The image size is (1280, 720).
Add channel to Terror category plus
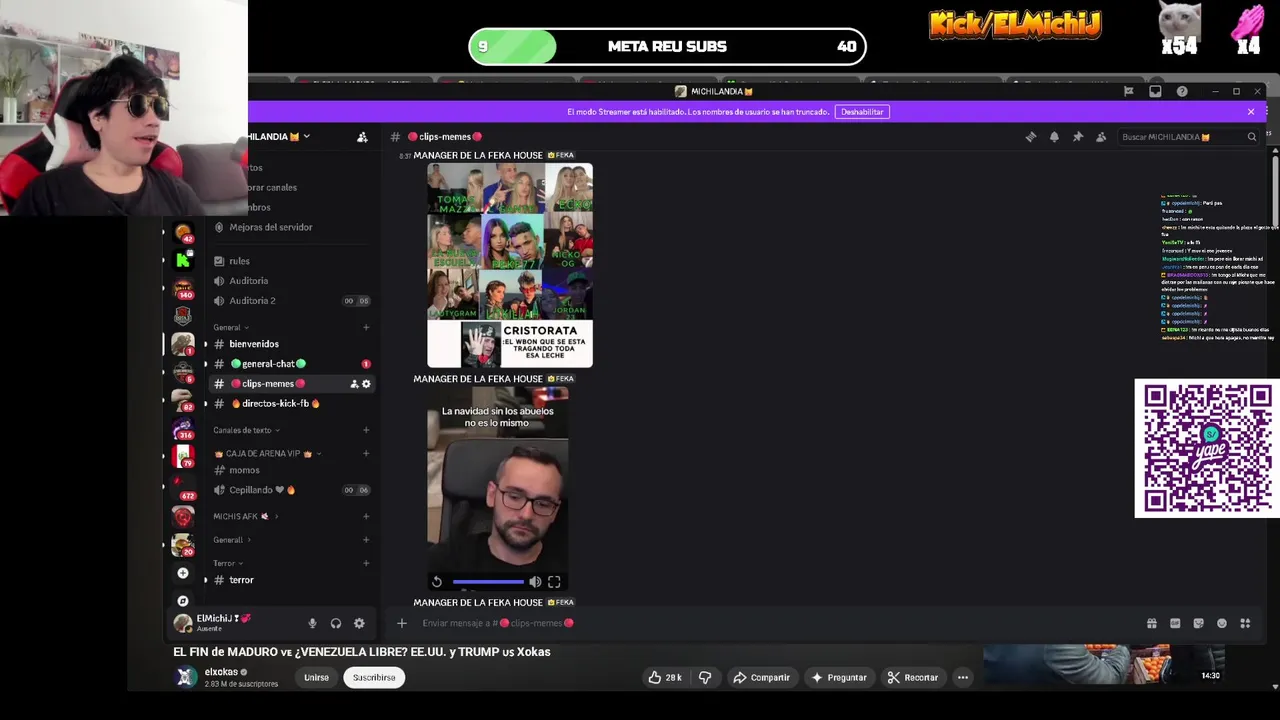tap(366, 563)
